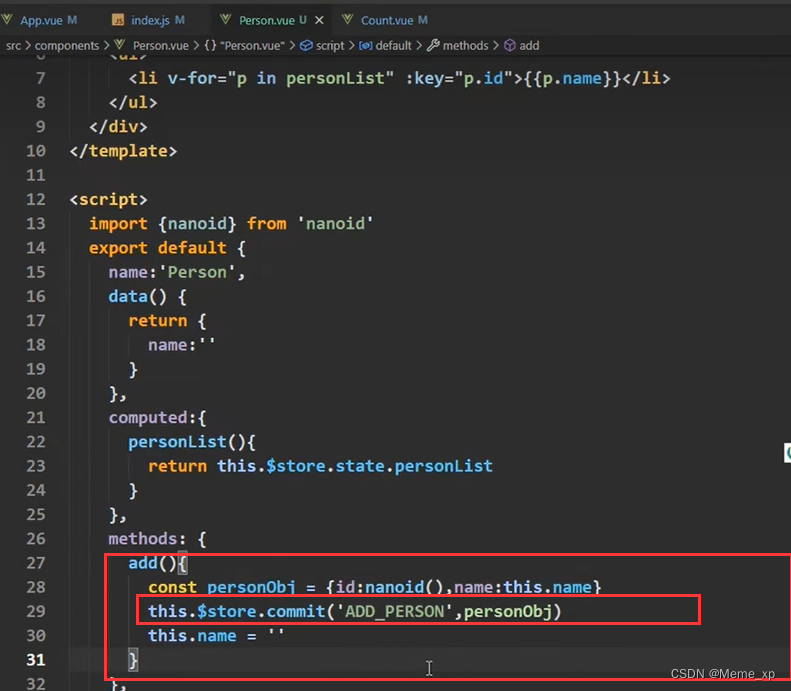
Task: Click "export default" on line 14
Action: (157, 248)
